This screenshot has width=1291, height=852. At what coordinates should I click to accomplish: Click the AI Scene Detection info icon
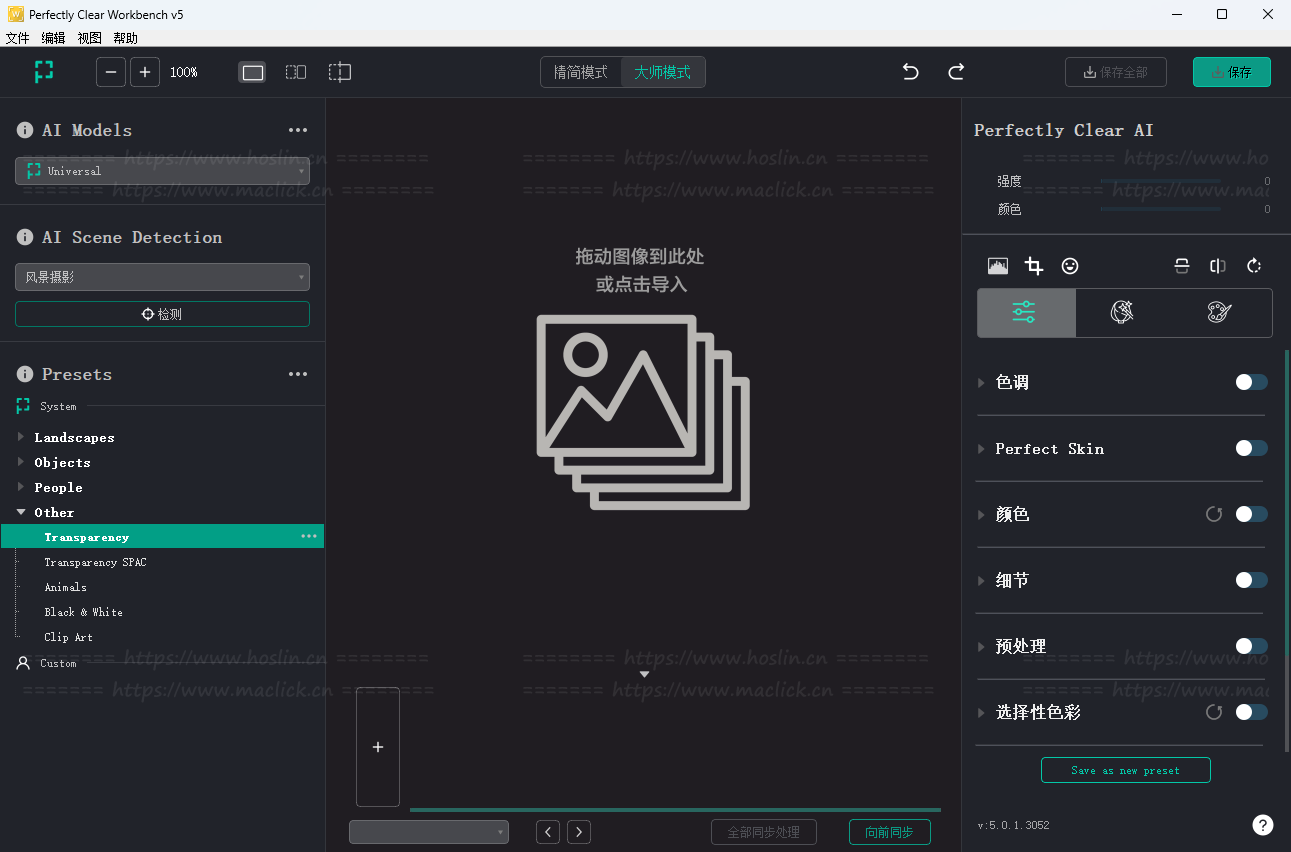coord(25,237)
